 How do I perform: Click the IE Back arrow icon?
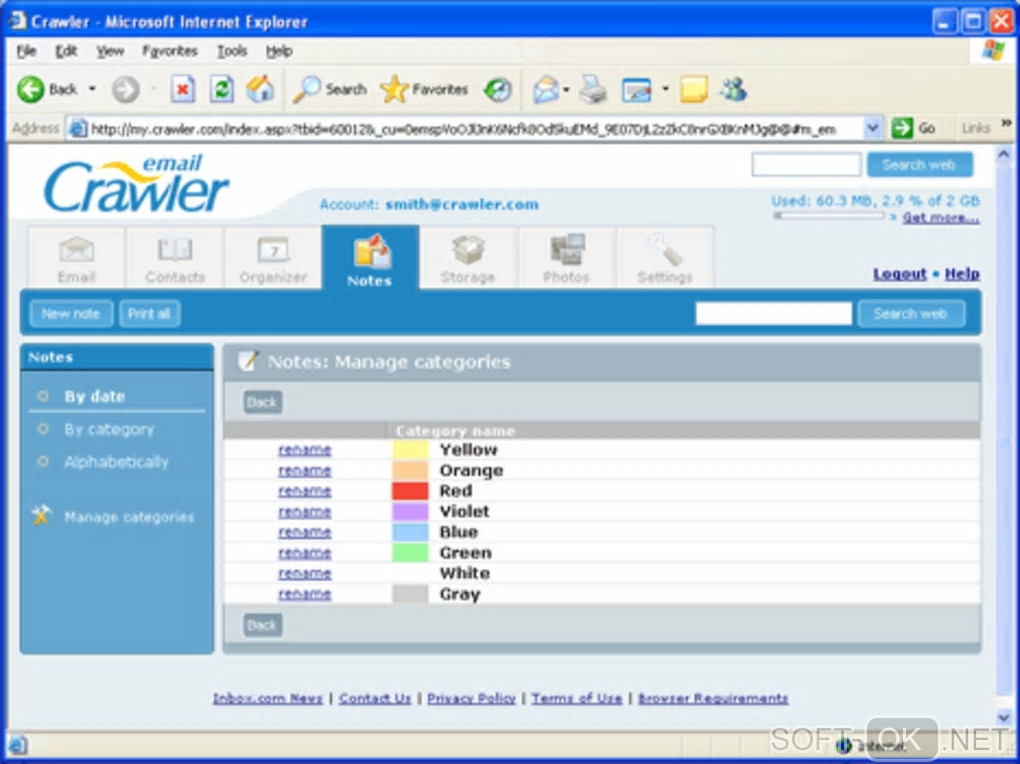point(31,90)
